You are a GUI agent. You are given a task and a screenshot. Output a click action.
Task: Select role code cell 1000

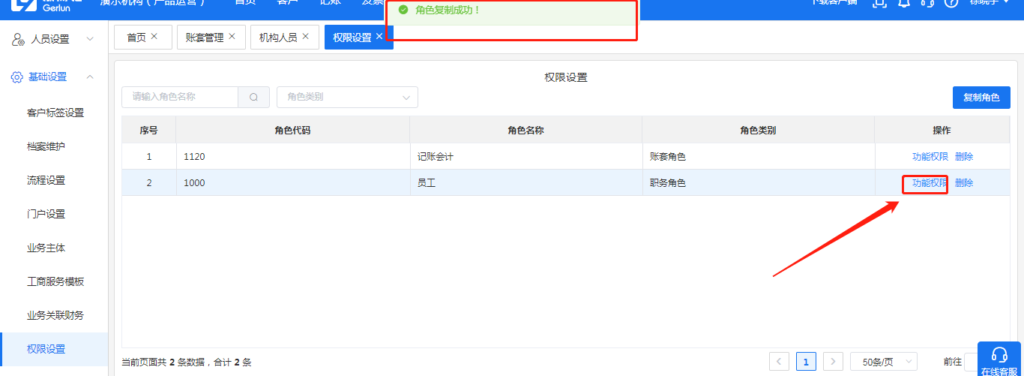point(293,183)
